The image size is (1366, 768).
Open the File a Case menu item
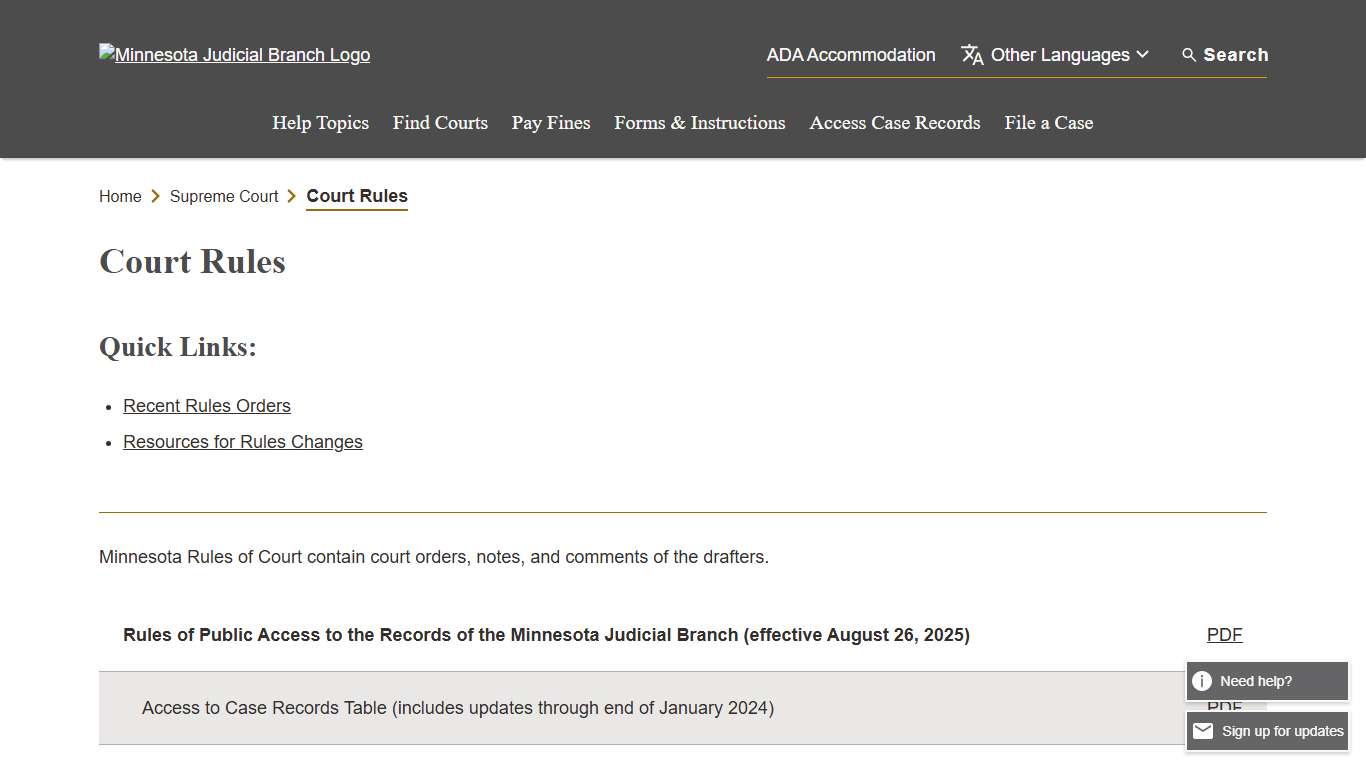[x=1048, y=123]
